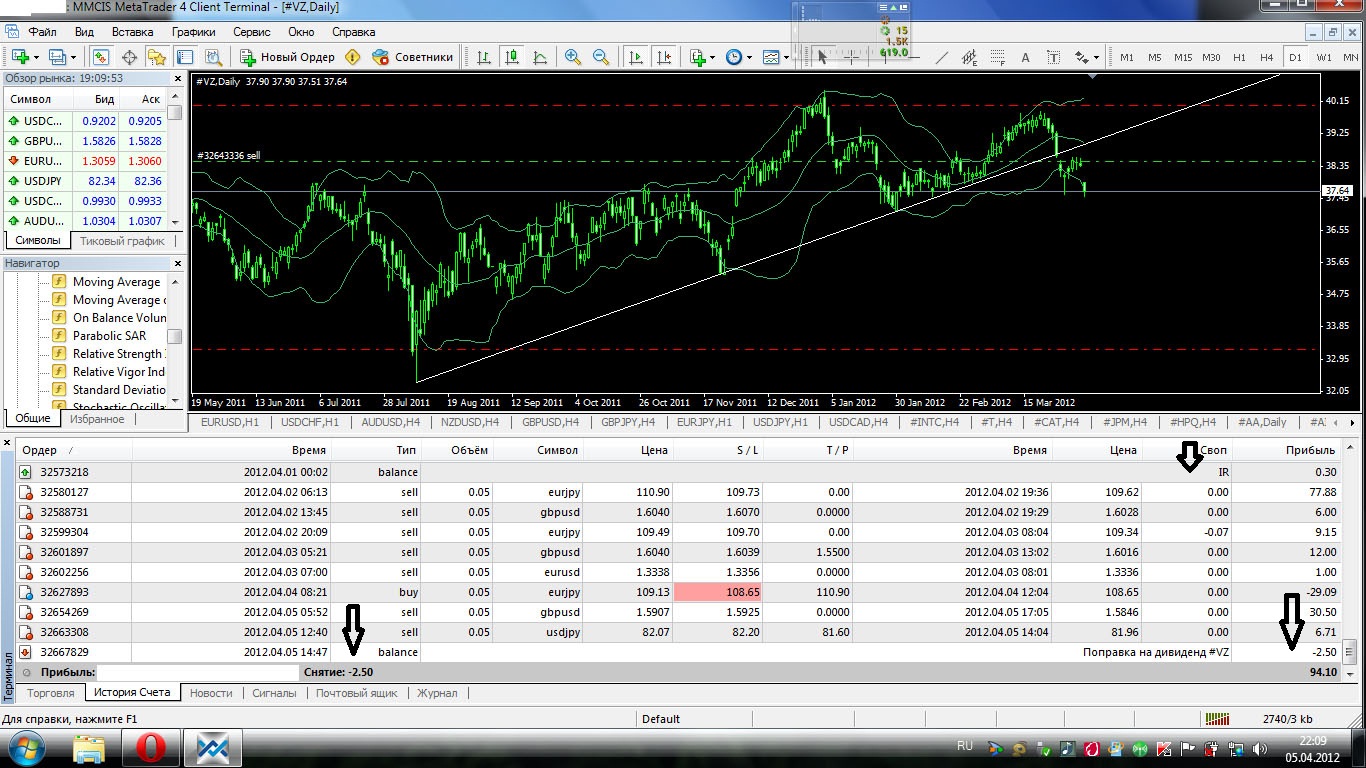The width and height of the screenshot is (1366, 768).
Task: Click the MetaTrader taskbar icon
Action: (x=214, y=747)
